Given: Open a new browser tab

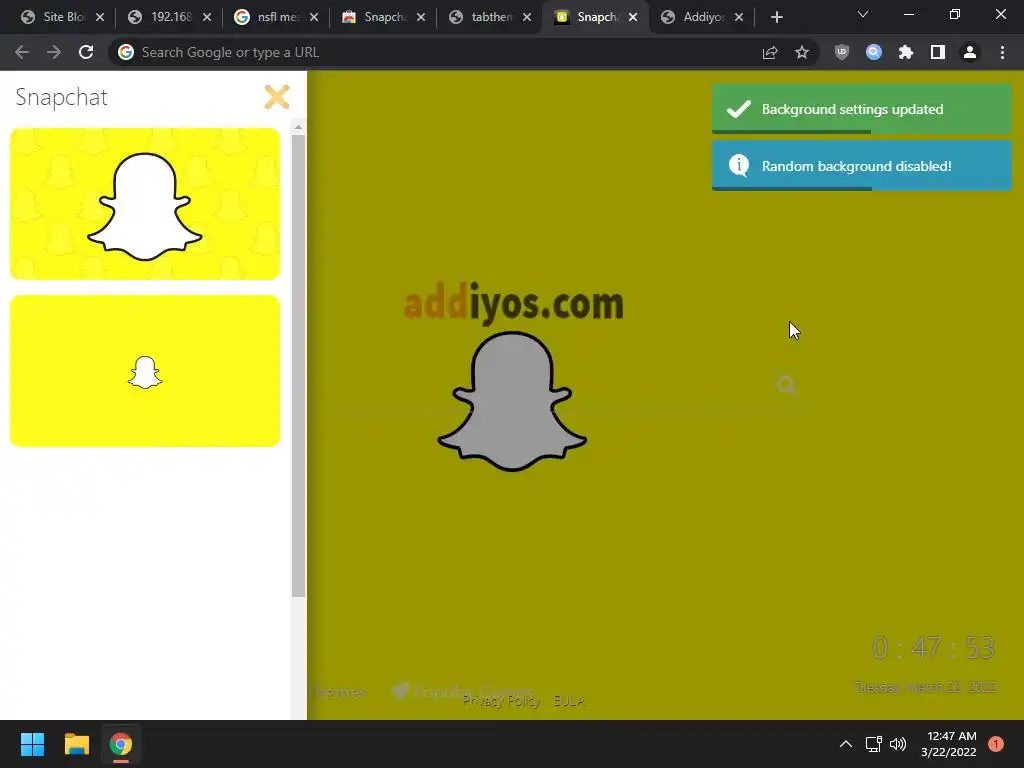Looking at the screenshot, I should click(x=776, y=17).
